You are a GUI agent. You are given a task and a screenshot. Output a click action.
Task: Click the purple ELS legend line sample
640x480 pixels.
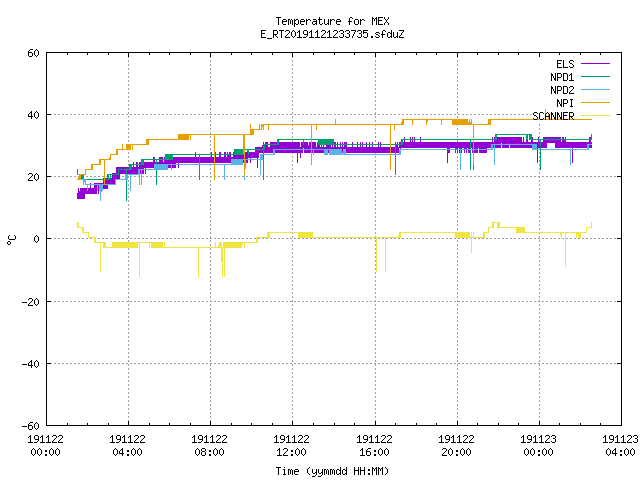595,64
